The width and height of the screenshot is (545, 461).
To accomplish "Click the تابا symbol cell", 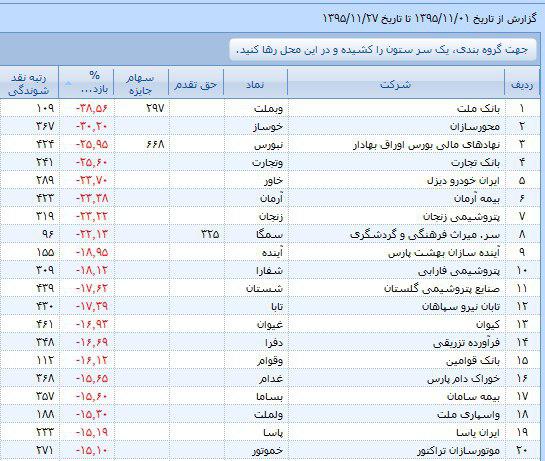I will (257, 306).
